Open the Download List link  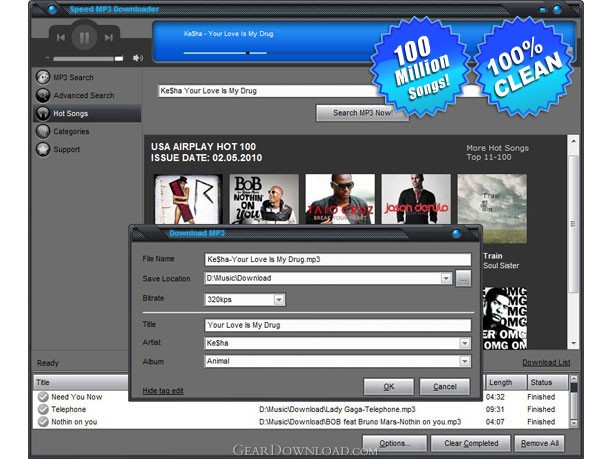pyautogui.click(x=546, y=363)
